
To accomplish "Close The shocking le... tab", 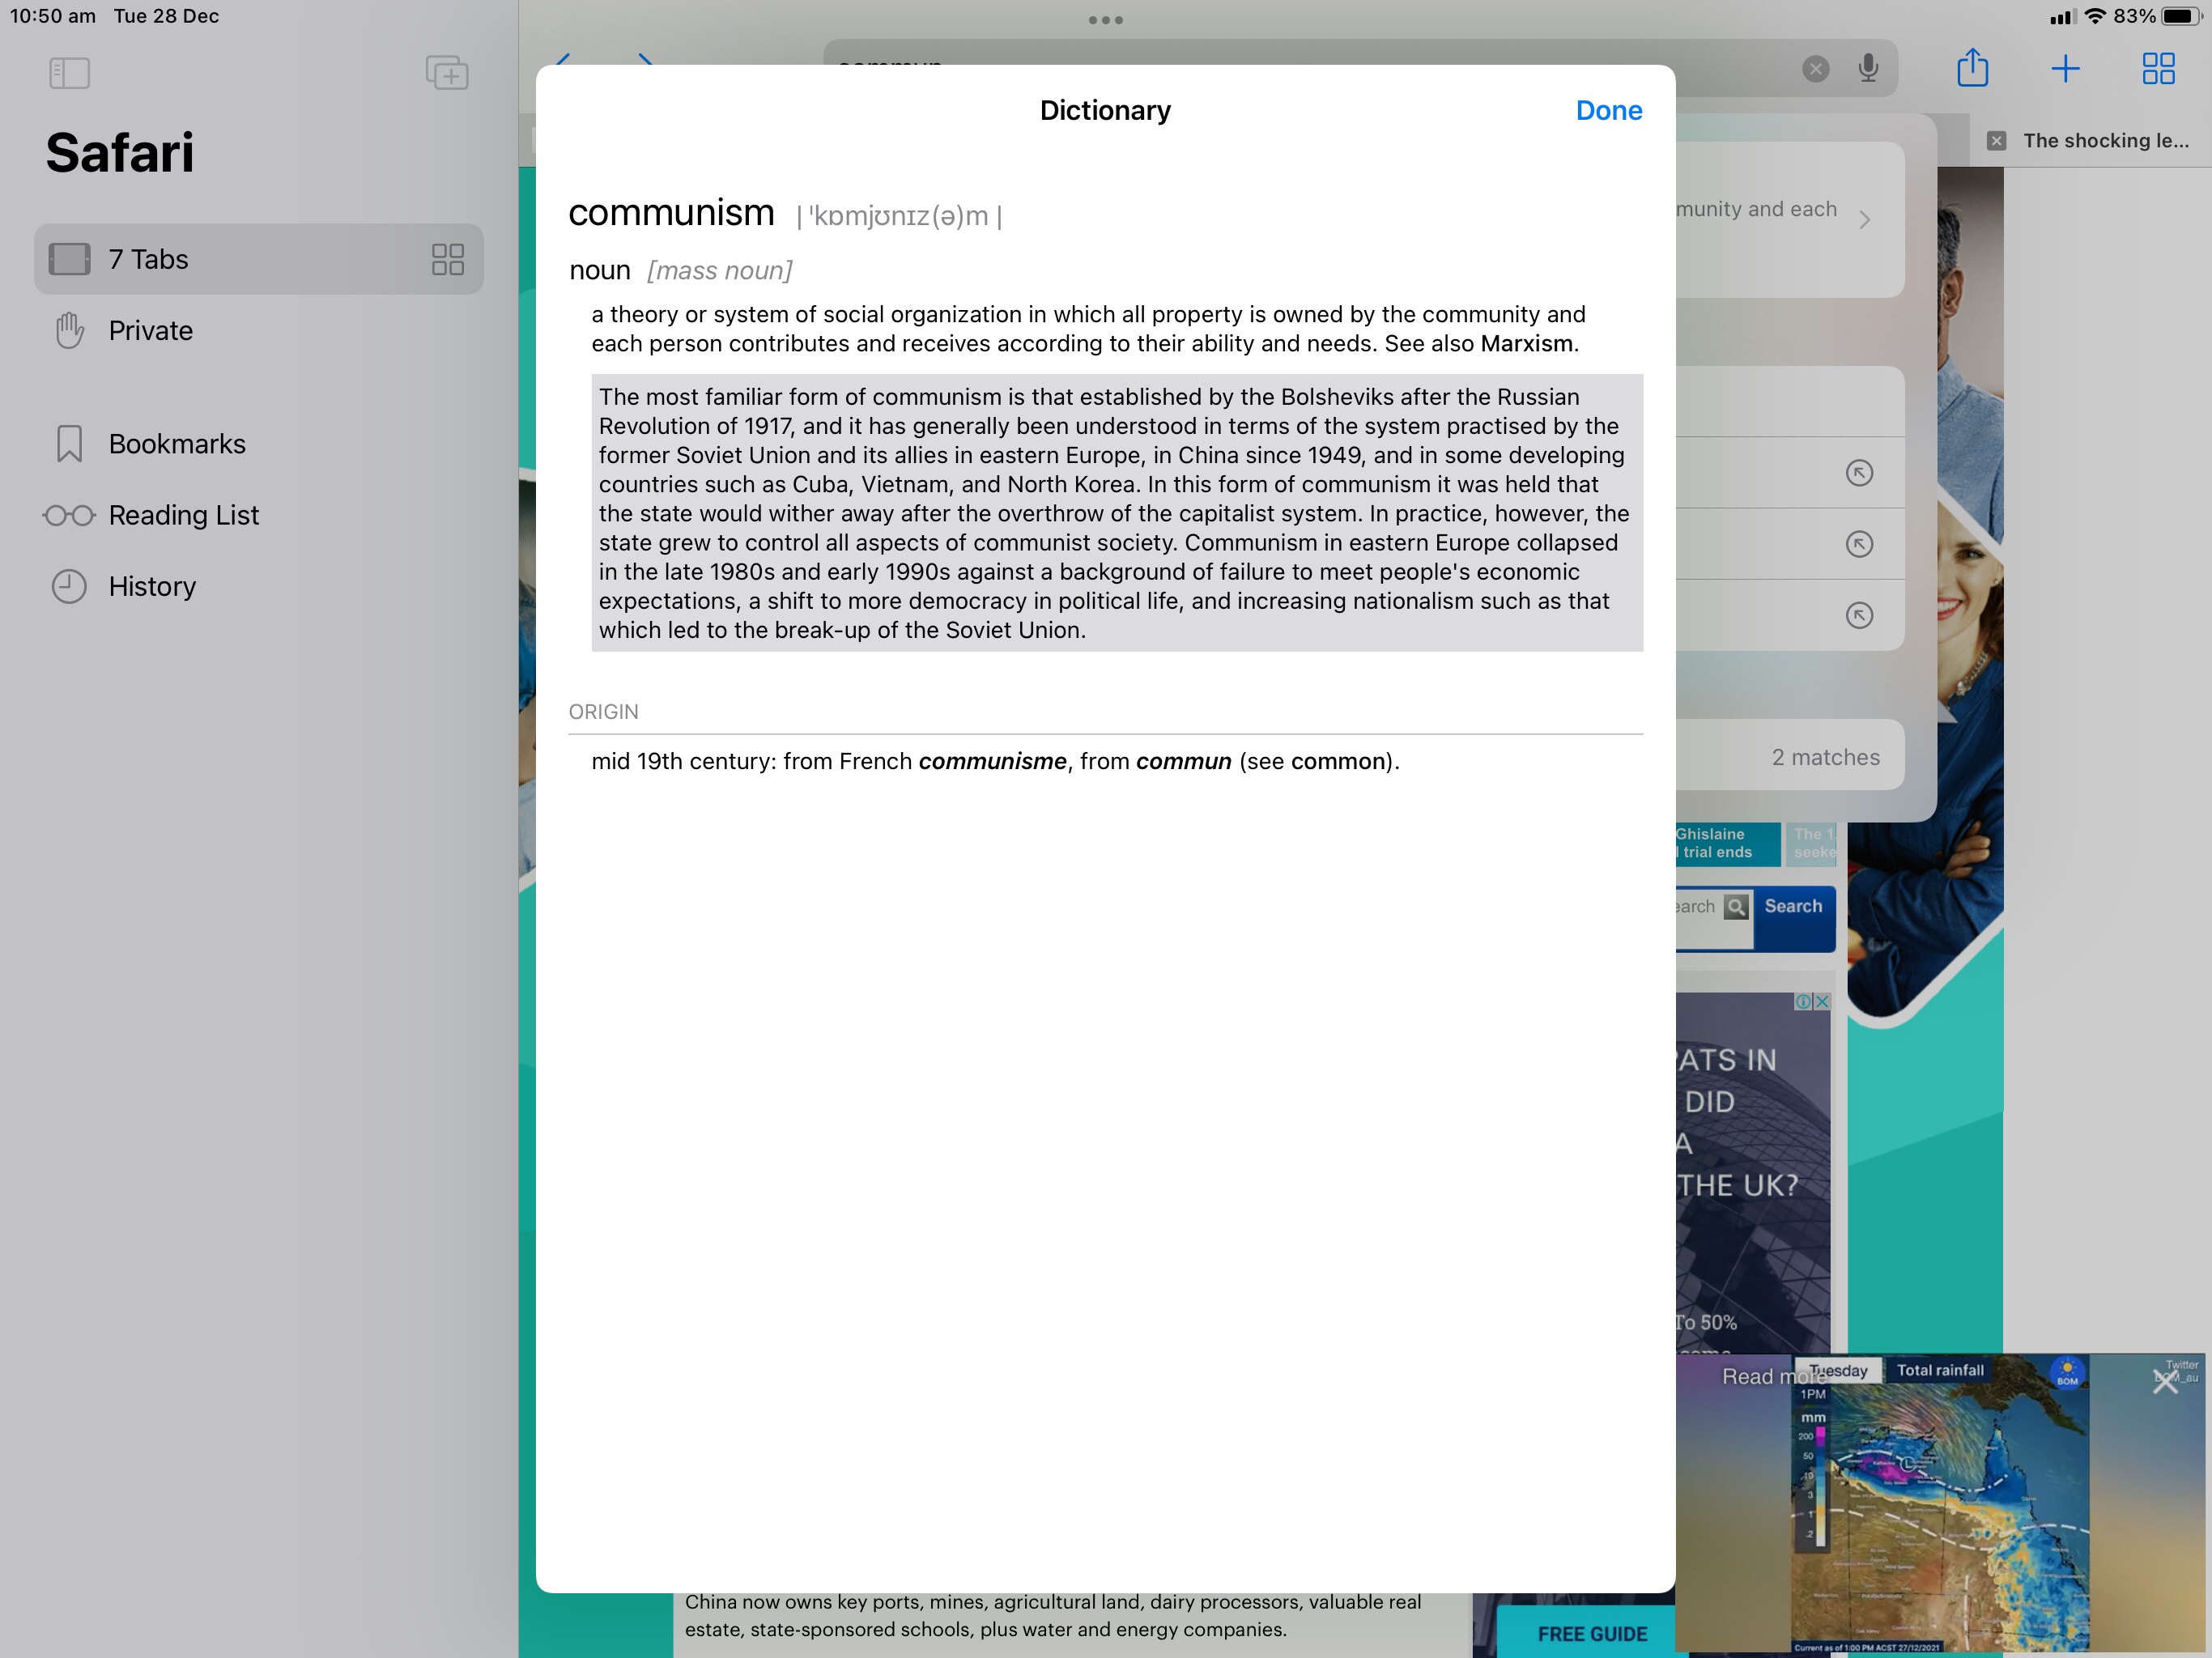I will (x=1996, y=141).
